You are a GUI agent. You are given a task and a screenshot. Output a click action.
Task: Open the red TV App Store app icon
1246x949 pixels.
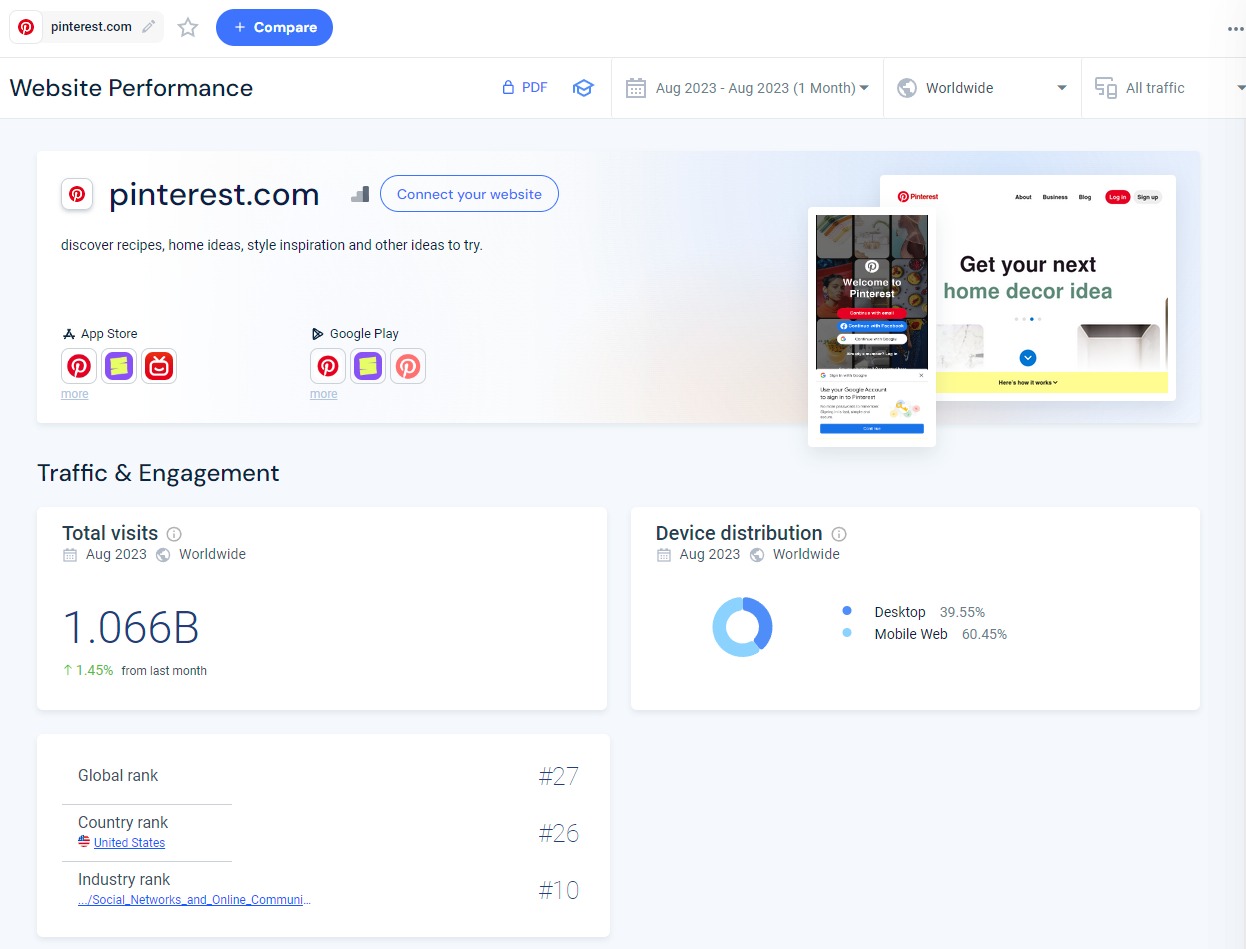coord(159,366)
